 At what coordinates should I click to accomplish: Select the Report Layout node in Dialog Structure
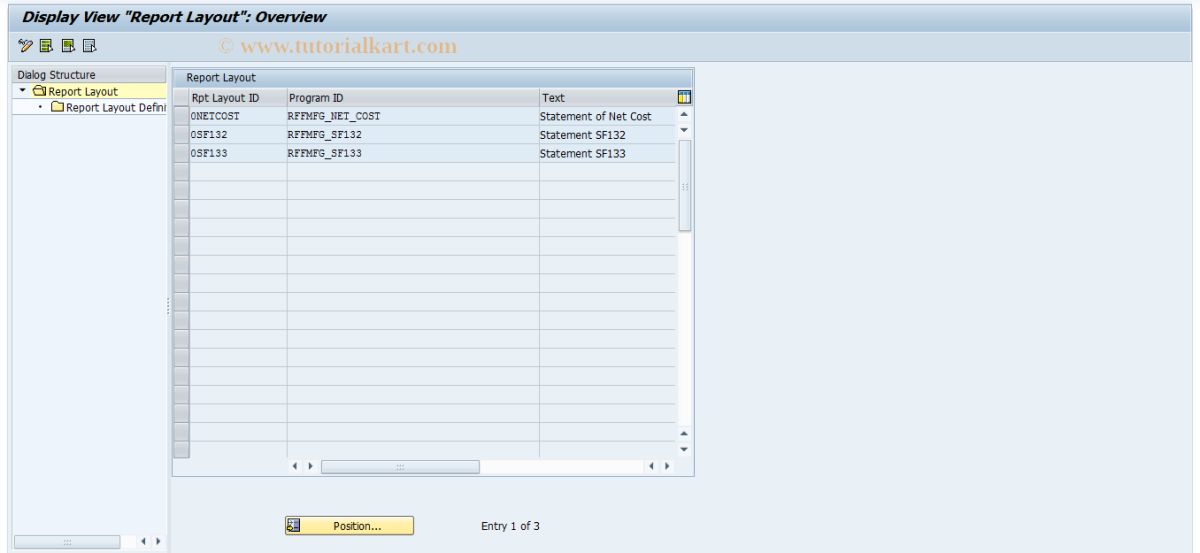point(82,92)
